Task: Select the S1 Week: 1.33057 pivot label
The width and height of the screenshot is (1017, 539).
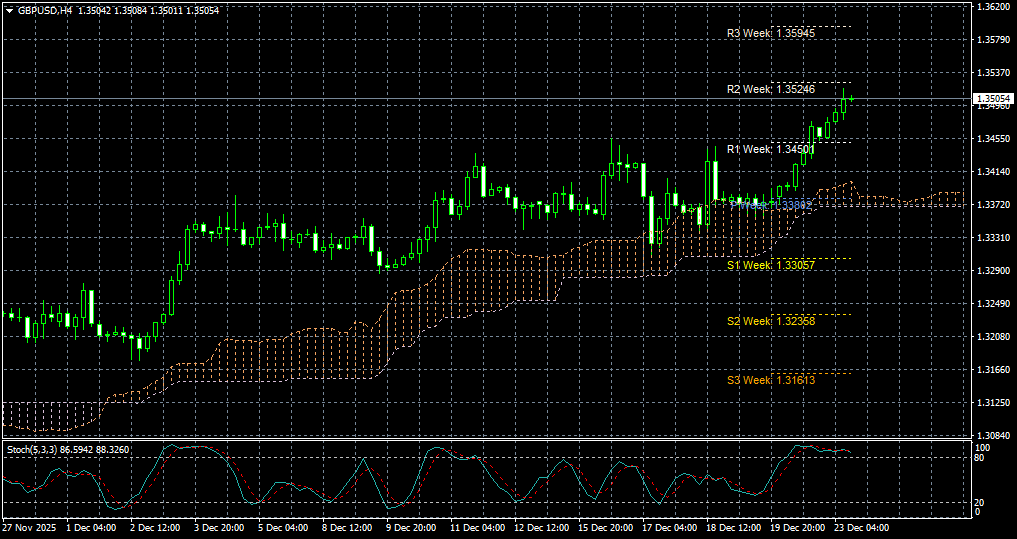Action: pyautogui.click(x=771, y=265)
